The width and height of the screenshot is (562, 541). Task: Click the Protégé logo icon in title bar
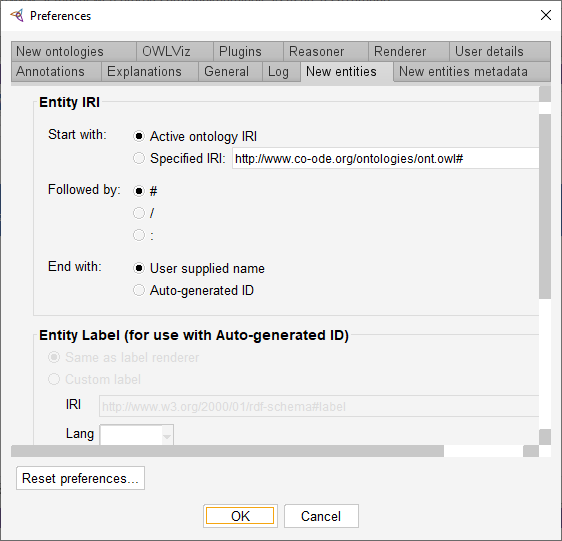(17, 15)
